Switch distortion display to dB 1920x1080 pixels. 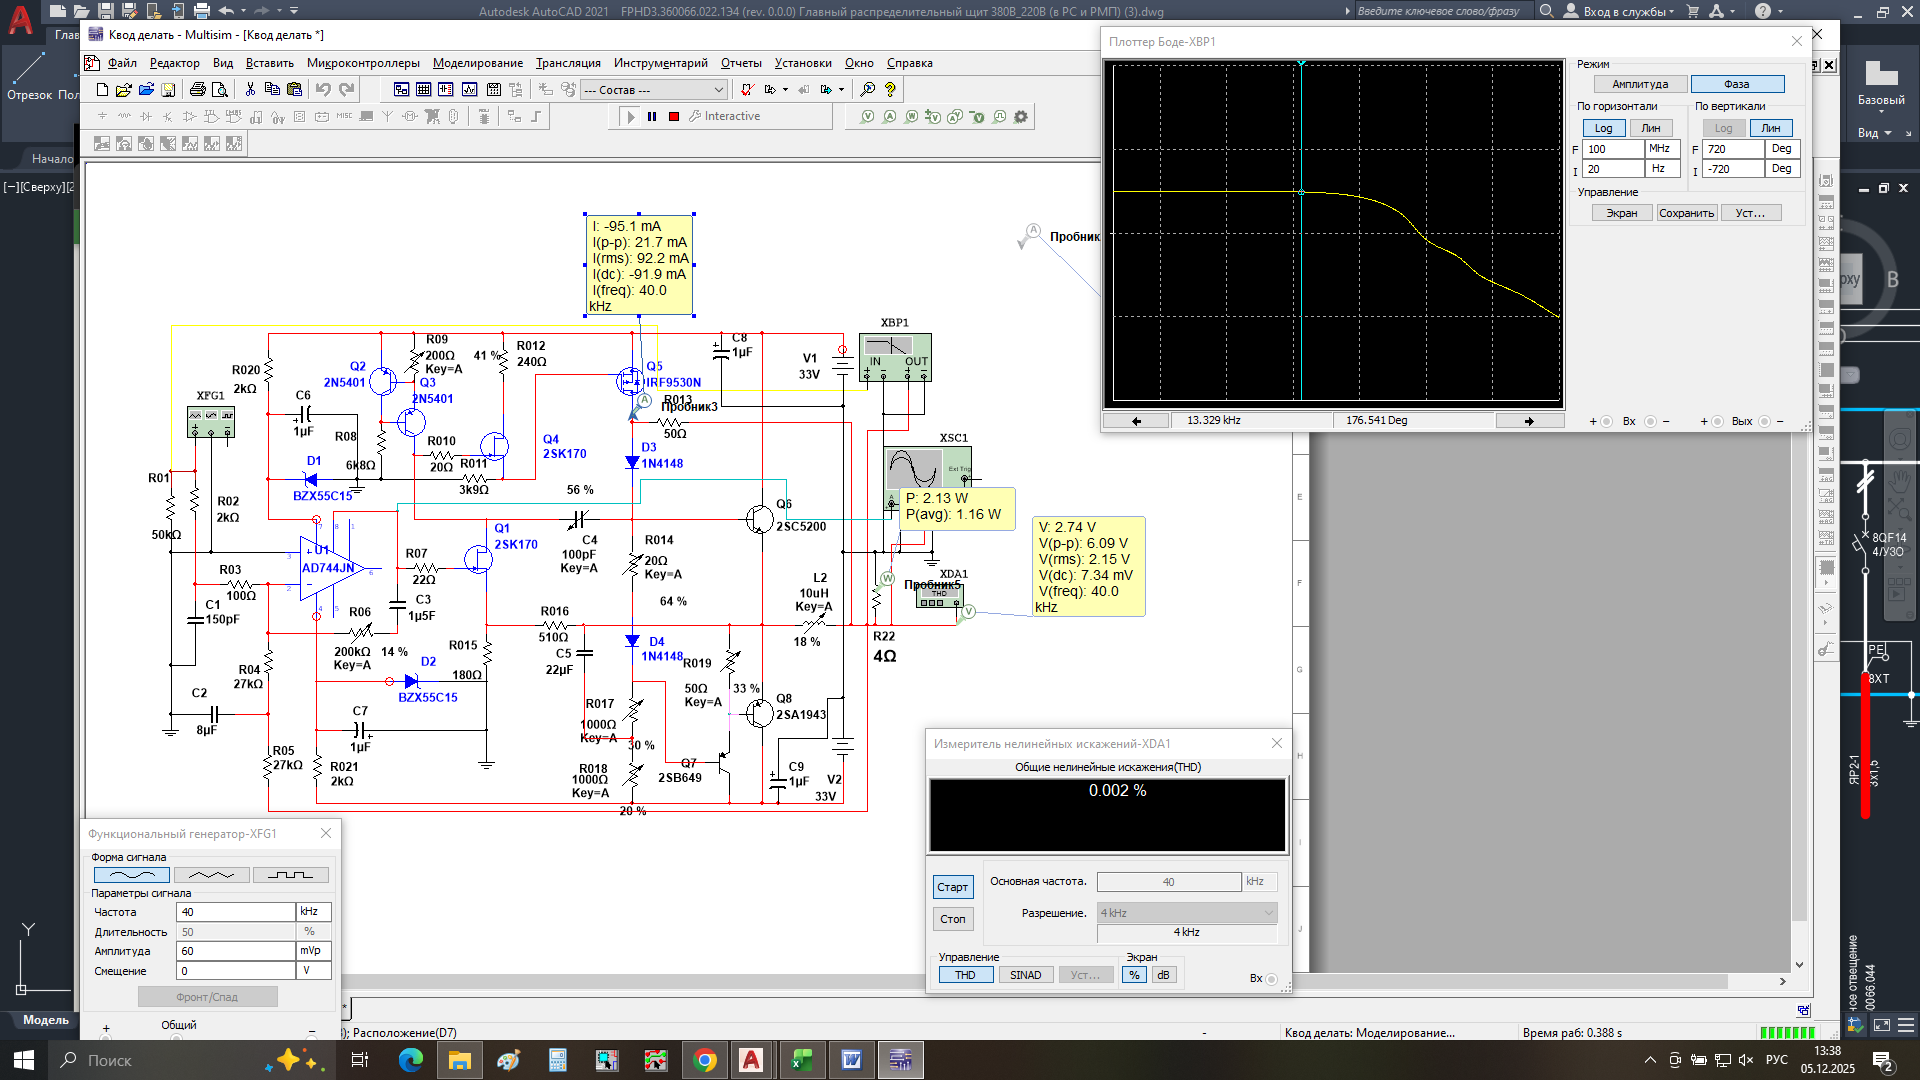(x=1164, y=976)
